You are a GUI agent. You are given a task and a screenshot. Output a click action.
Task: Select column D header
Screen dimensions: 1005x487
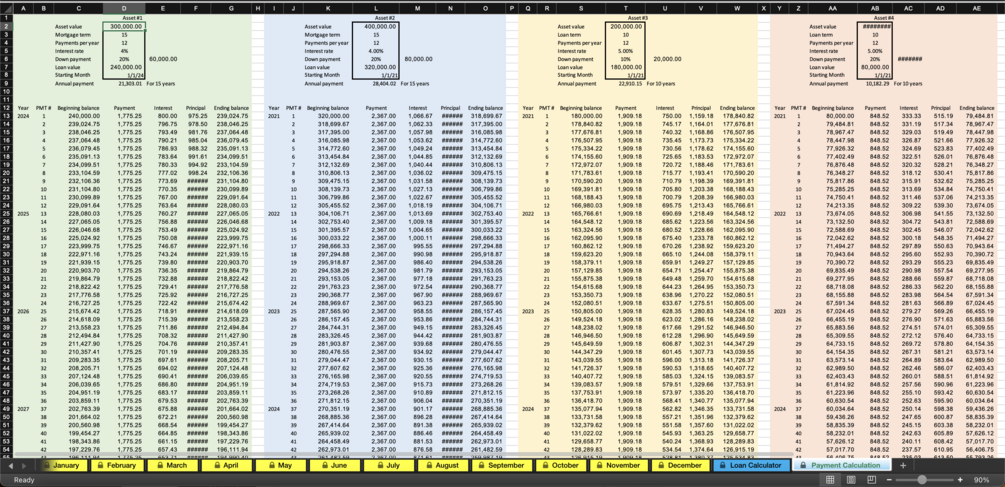click(124, 9)
